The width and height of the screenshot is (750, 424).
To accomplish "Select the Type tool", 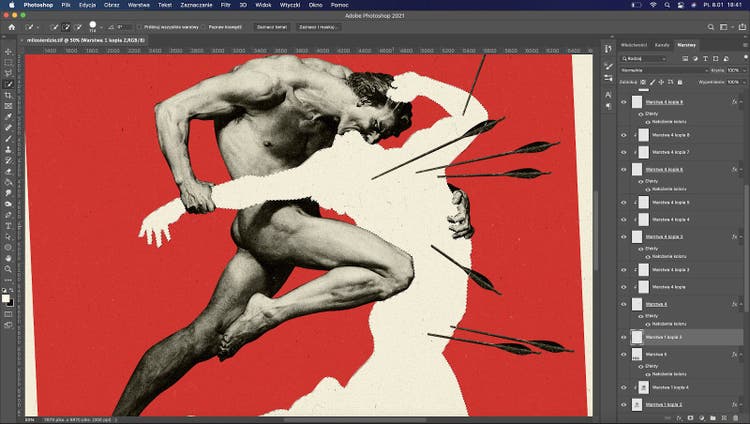I will click(8, 226).
